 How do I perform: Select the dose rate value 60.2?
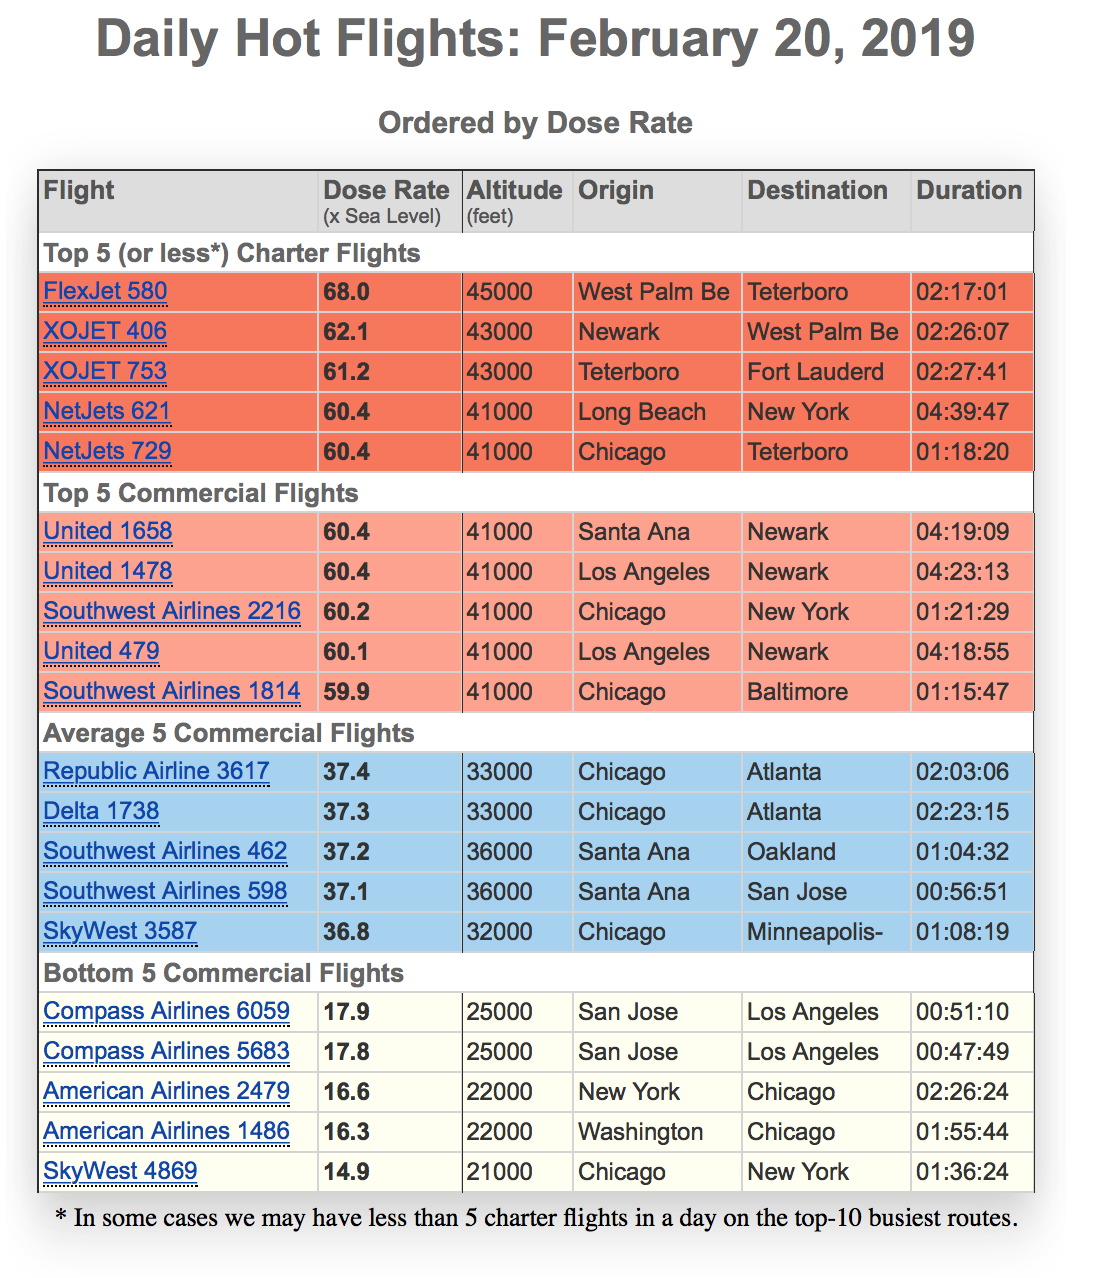(x=346, y=612)
